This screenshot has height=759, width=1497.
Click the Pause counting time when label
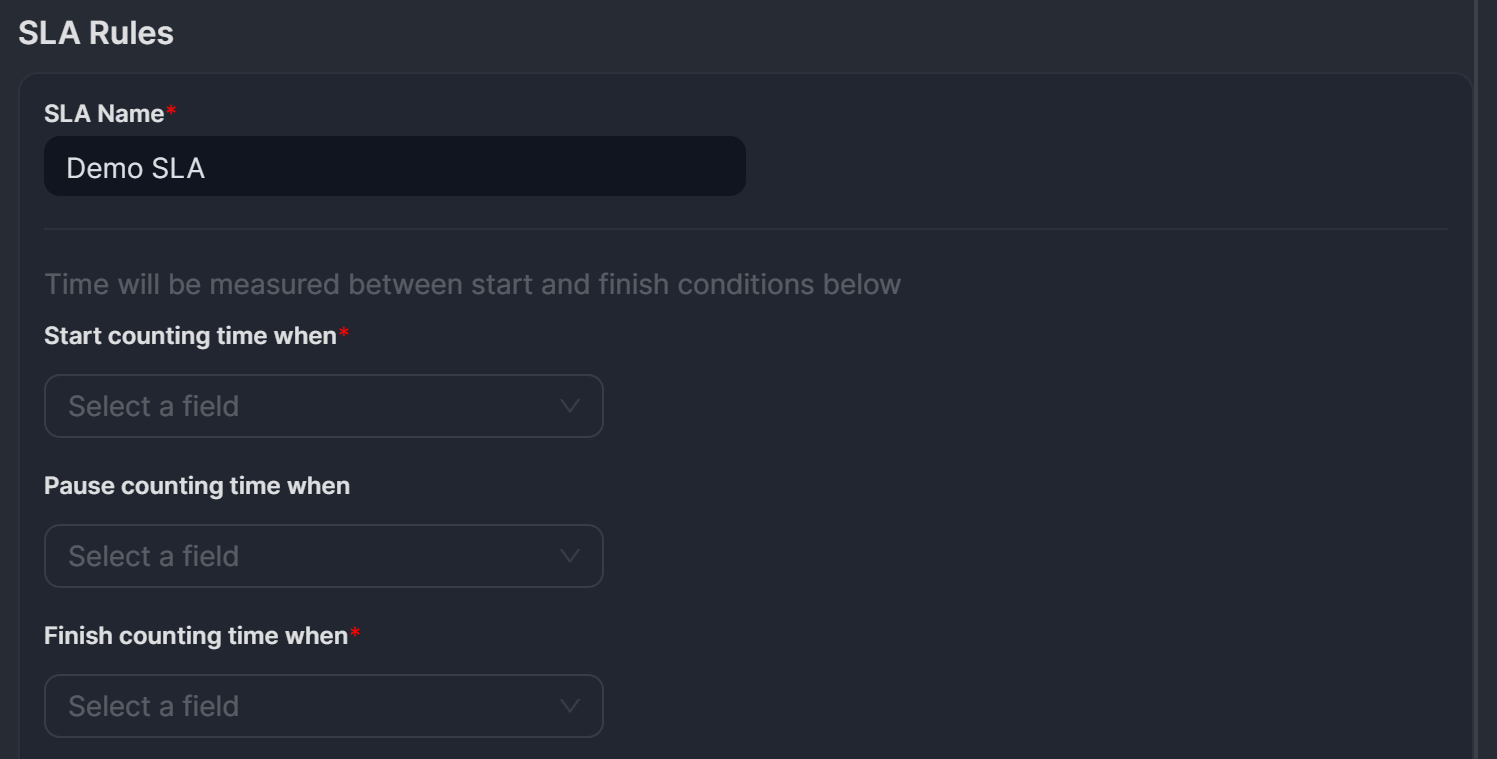[x=197, y=486]
